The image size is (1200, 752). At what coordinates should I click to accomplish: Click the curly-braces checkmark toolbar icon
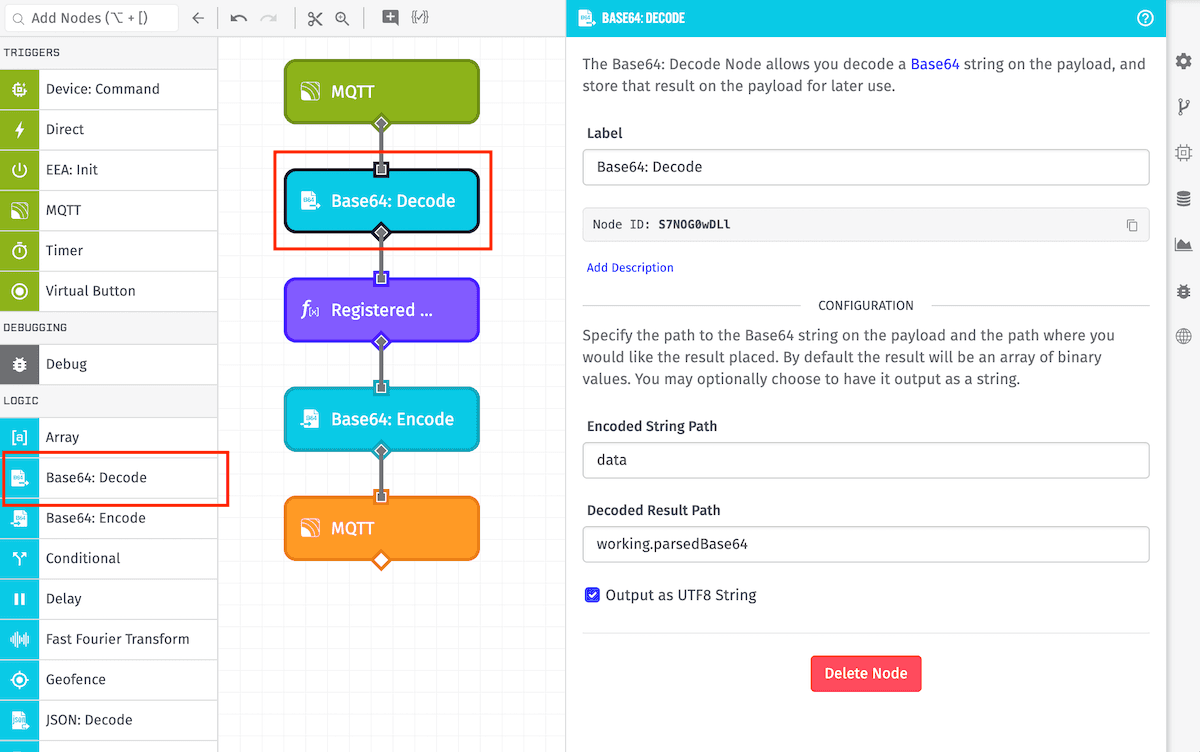tap(420, 18)
